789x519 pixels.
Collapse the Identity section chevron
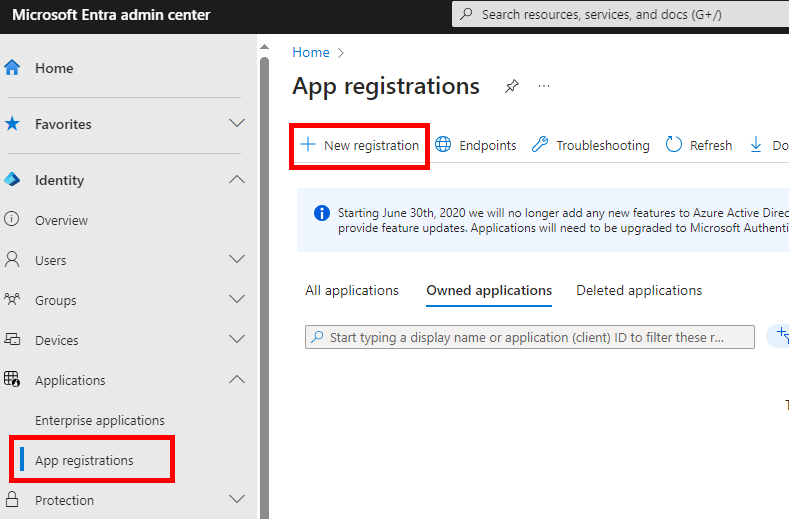(237, 180)
